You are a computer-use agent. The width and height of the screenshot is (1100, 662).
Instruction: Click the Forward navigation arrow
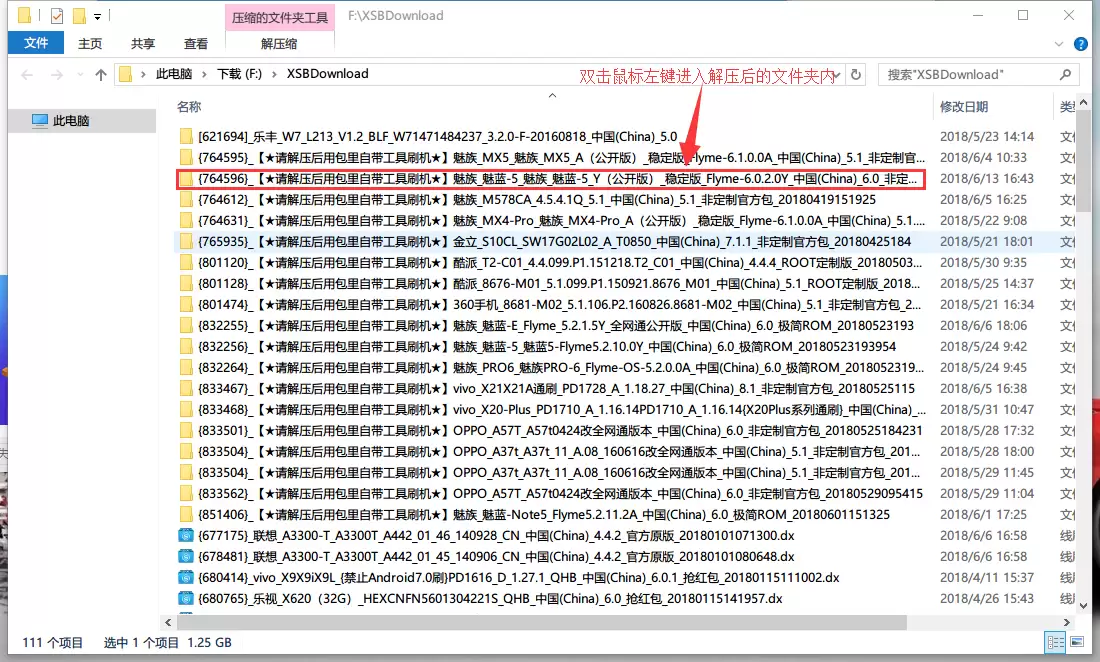pyautogui.click(x=57, y=74)
